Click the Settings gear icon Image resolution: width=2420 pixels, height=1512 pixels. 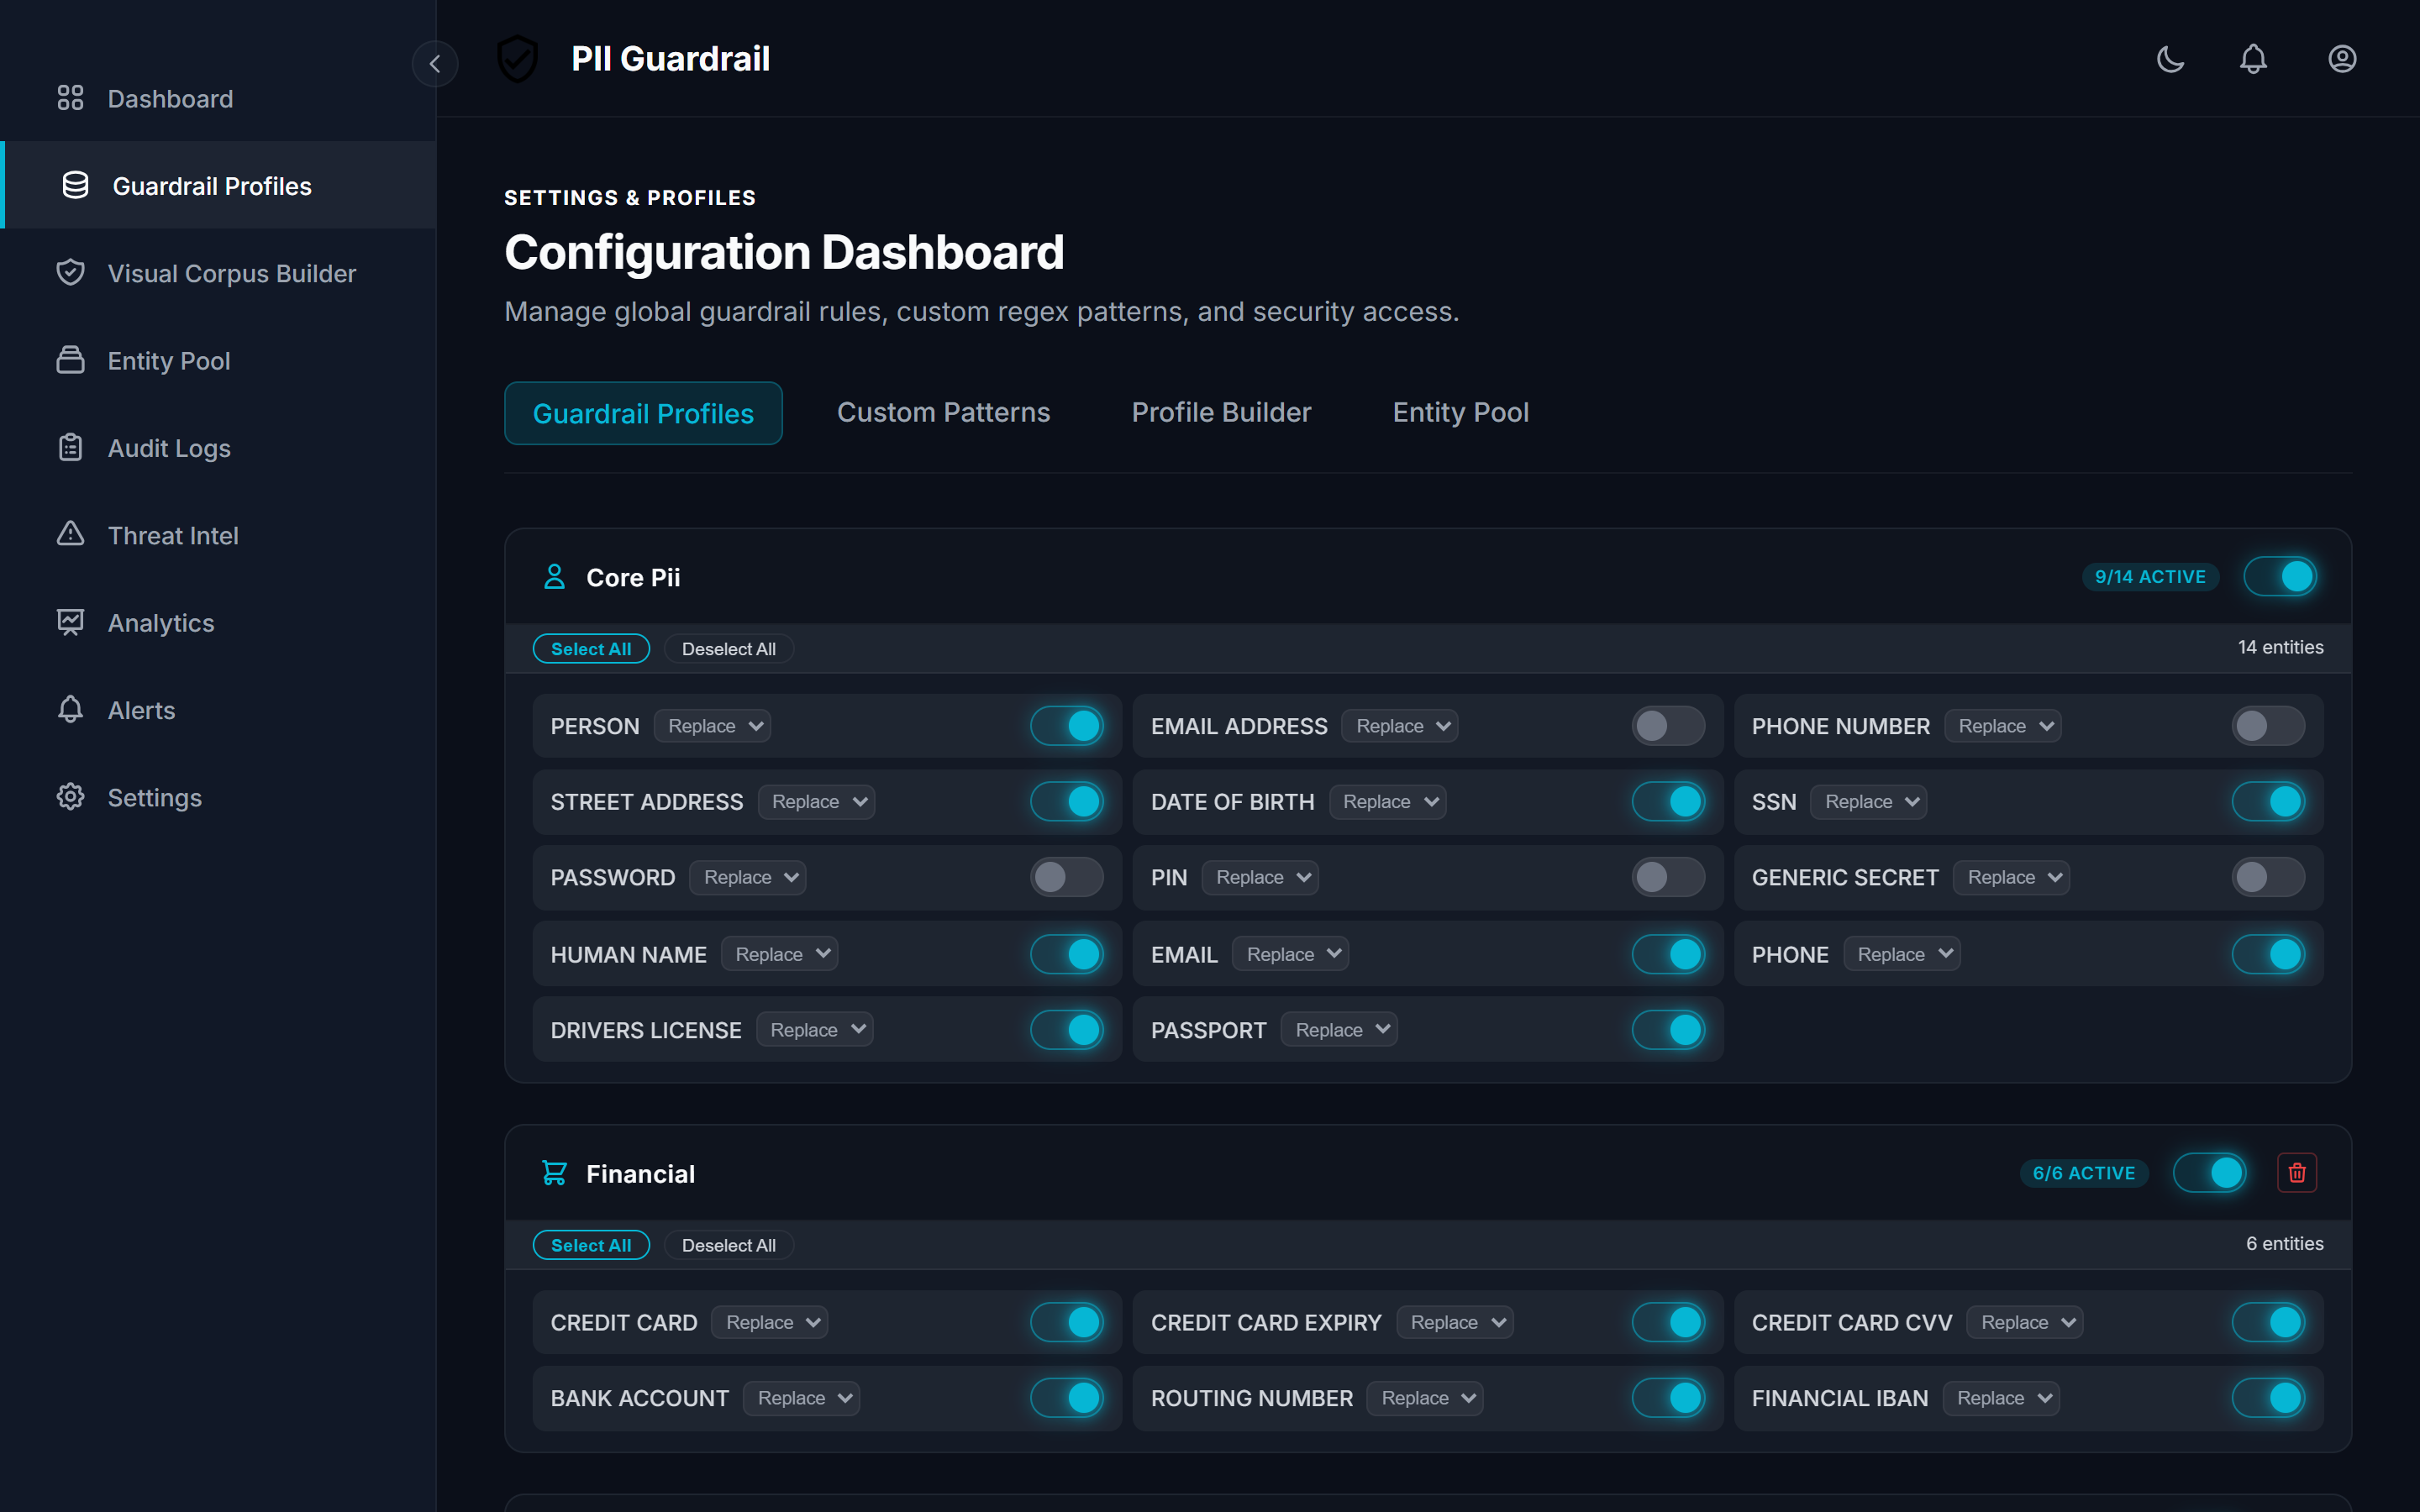coord(70,797)
